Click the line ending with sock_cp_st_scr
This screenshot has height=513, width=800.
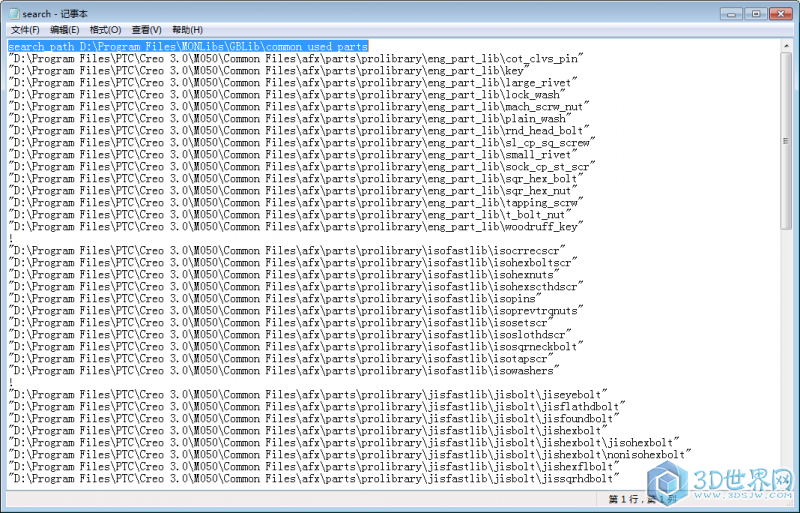302,166
